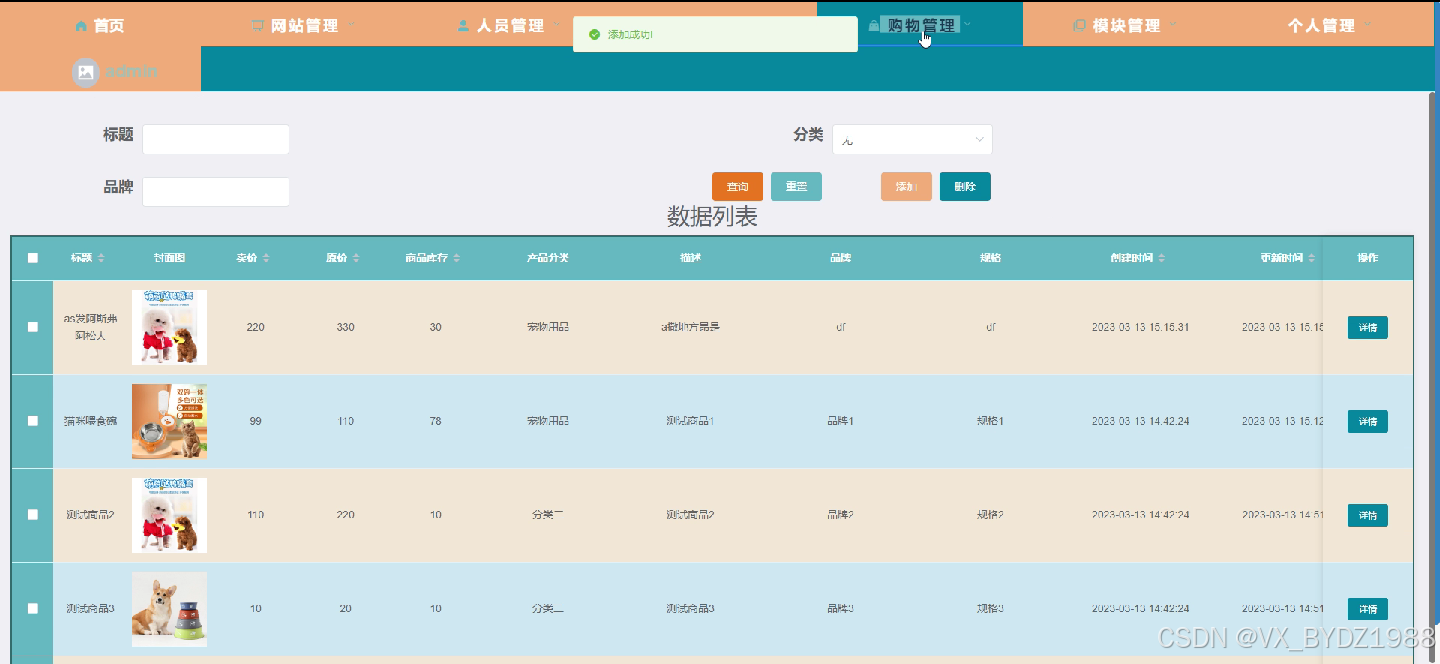The width and height of the screenshot is (1440, 664).
Task: Check the 测试商品2 row checkbox
Action: pyautogui.click(x=33, y=515)
